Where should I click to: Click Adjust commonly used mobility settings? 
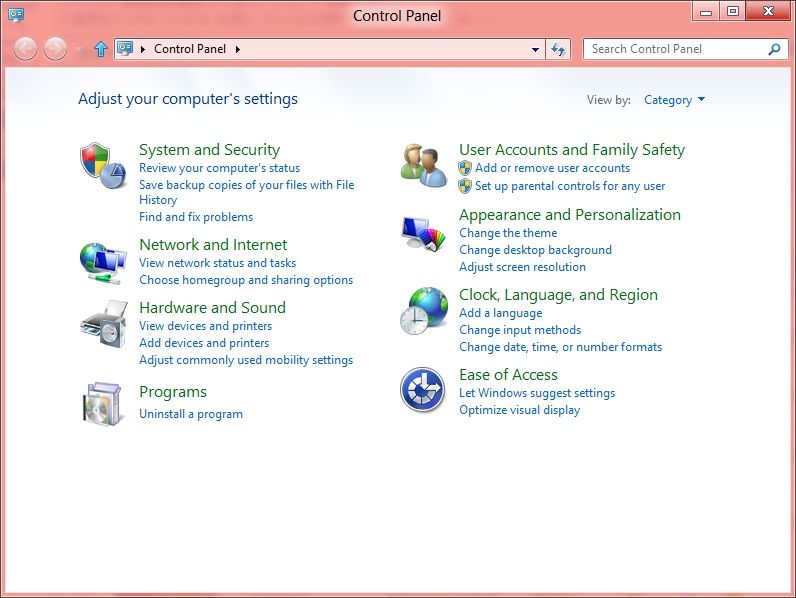click(x=246, y=360)
